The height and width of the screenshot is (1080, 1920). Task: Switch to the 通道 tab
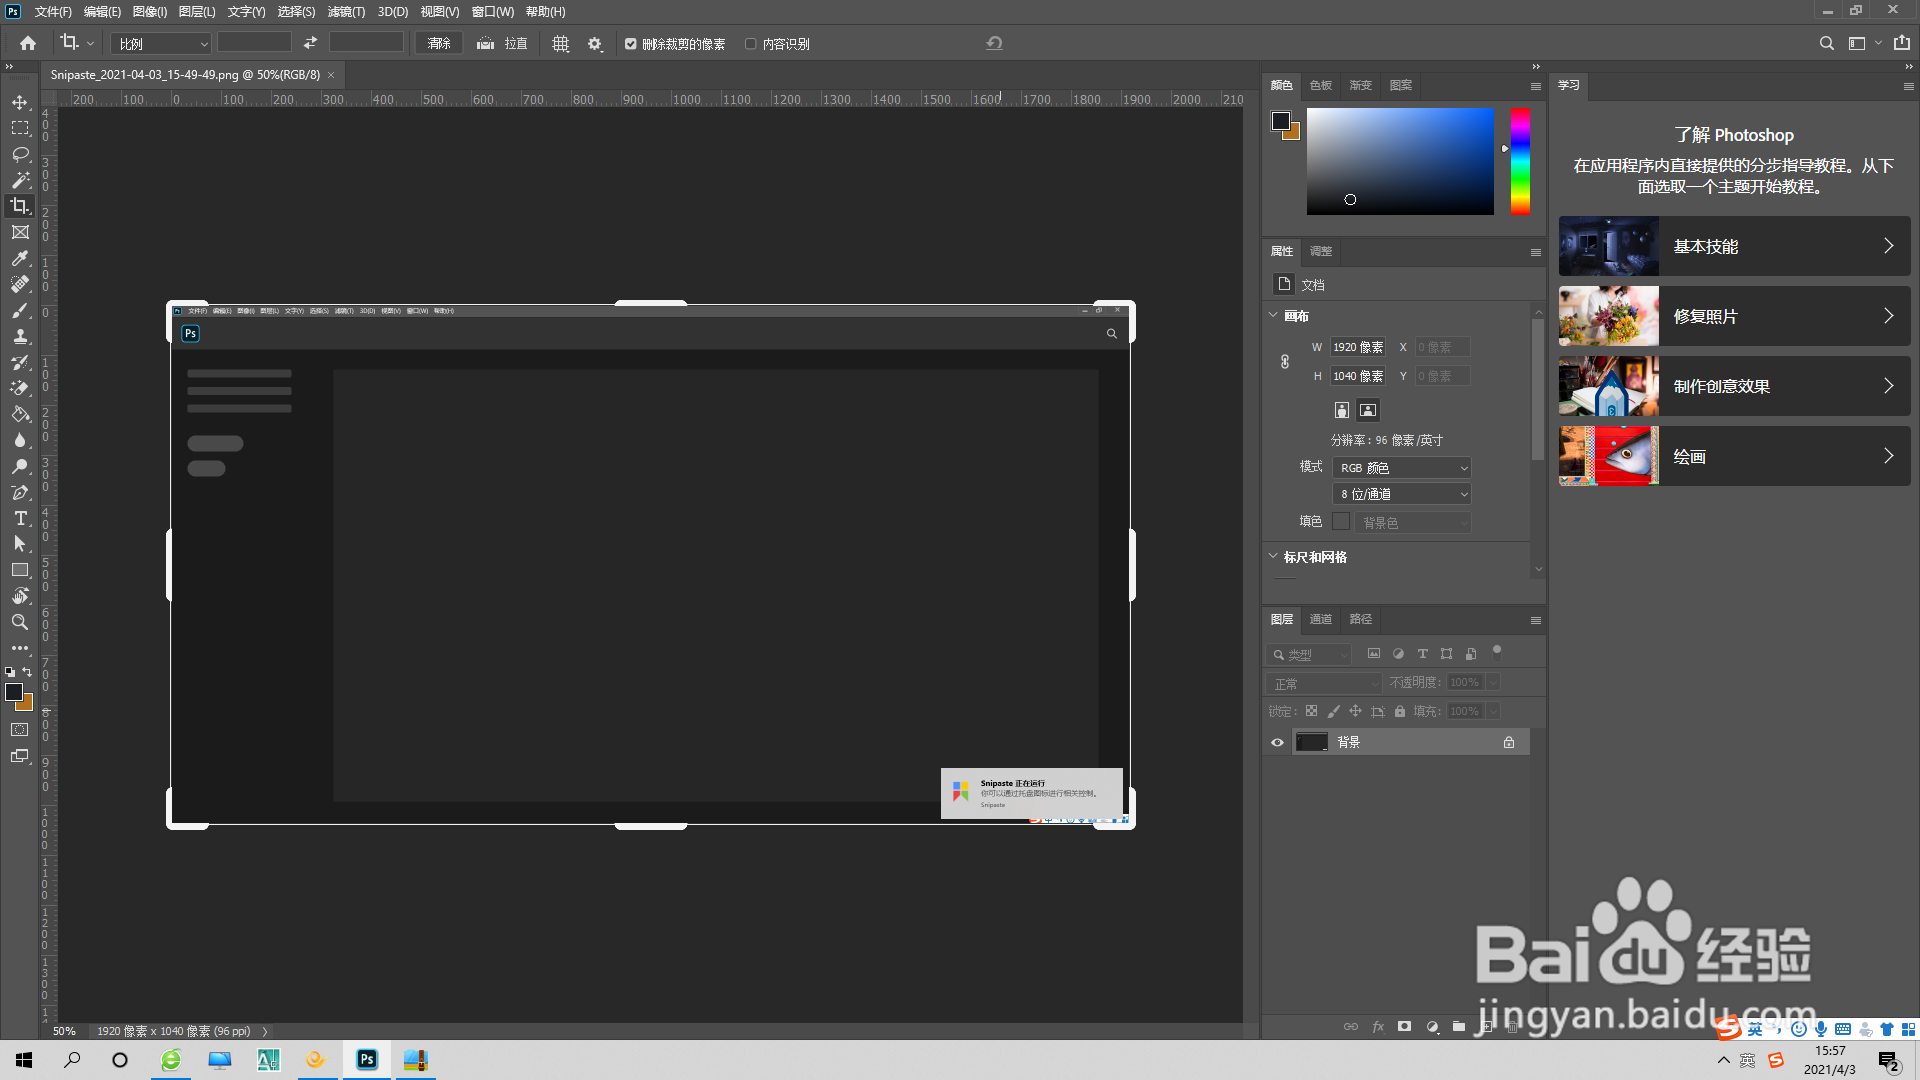pyautogui.click(x=1321, y=619)
